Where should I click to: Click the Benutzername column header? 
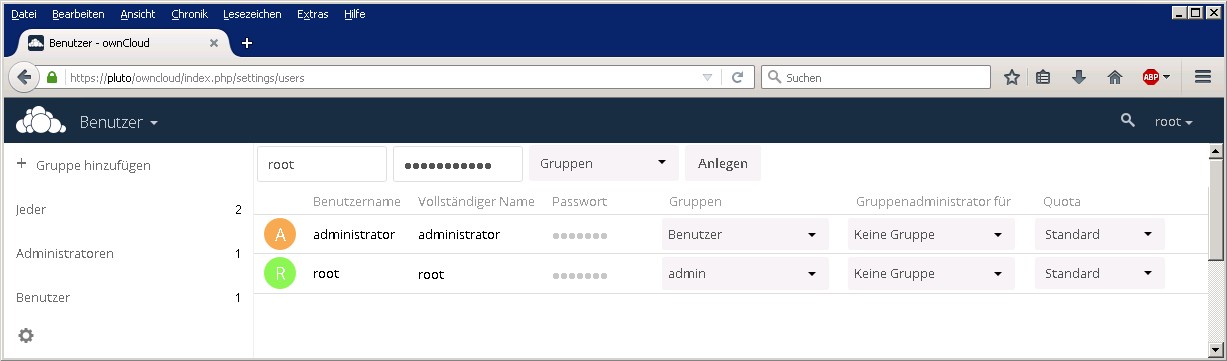point(357,202)
